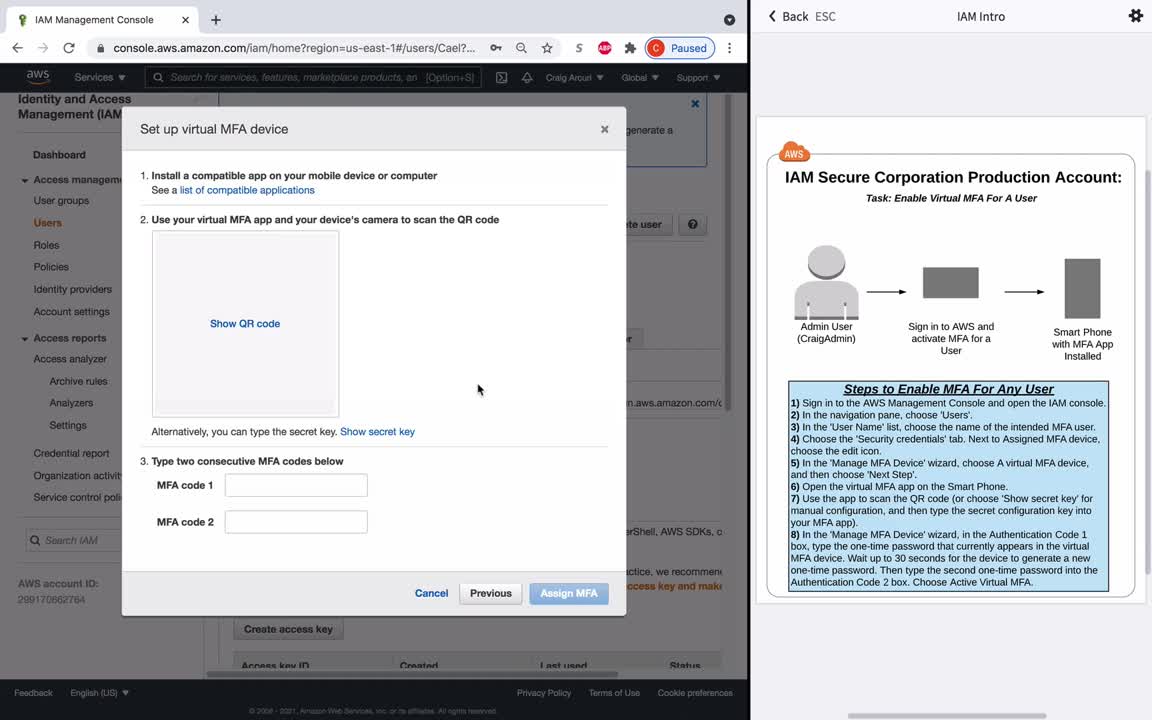Screen dimensions: 1152x720
Task: Open Terms of Use footer link
Action: click(614, 693)
